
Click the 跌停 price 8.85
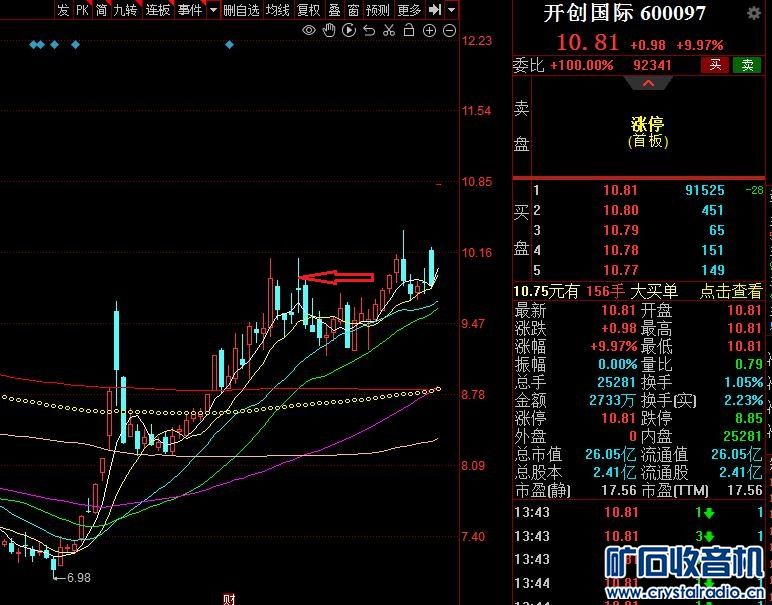[748, 418]
